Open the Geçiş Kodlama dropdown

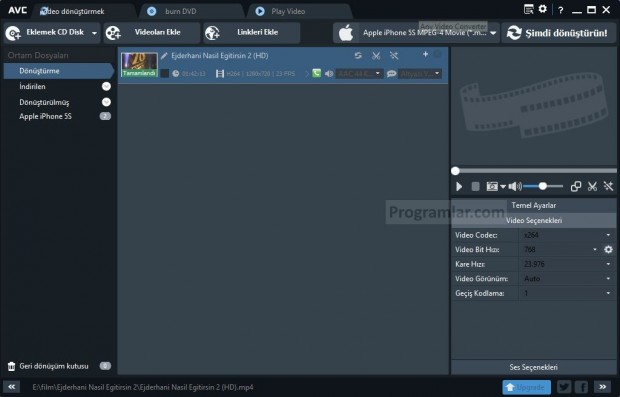tap(567, 293)
